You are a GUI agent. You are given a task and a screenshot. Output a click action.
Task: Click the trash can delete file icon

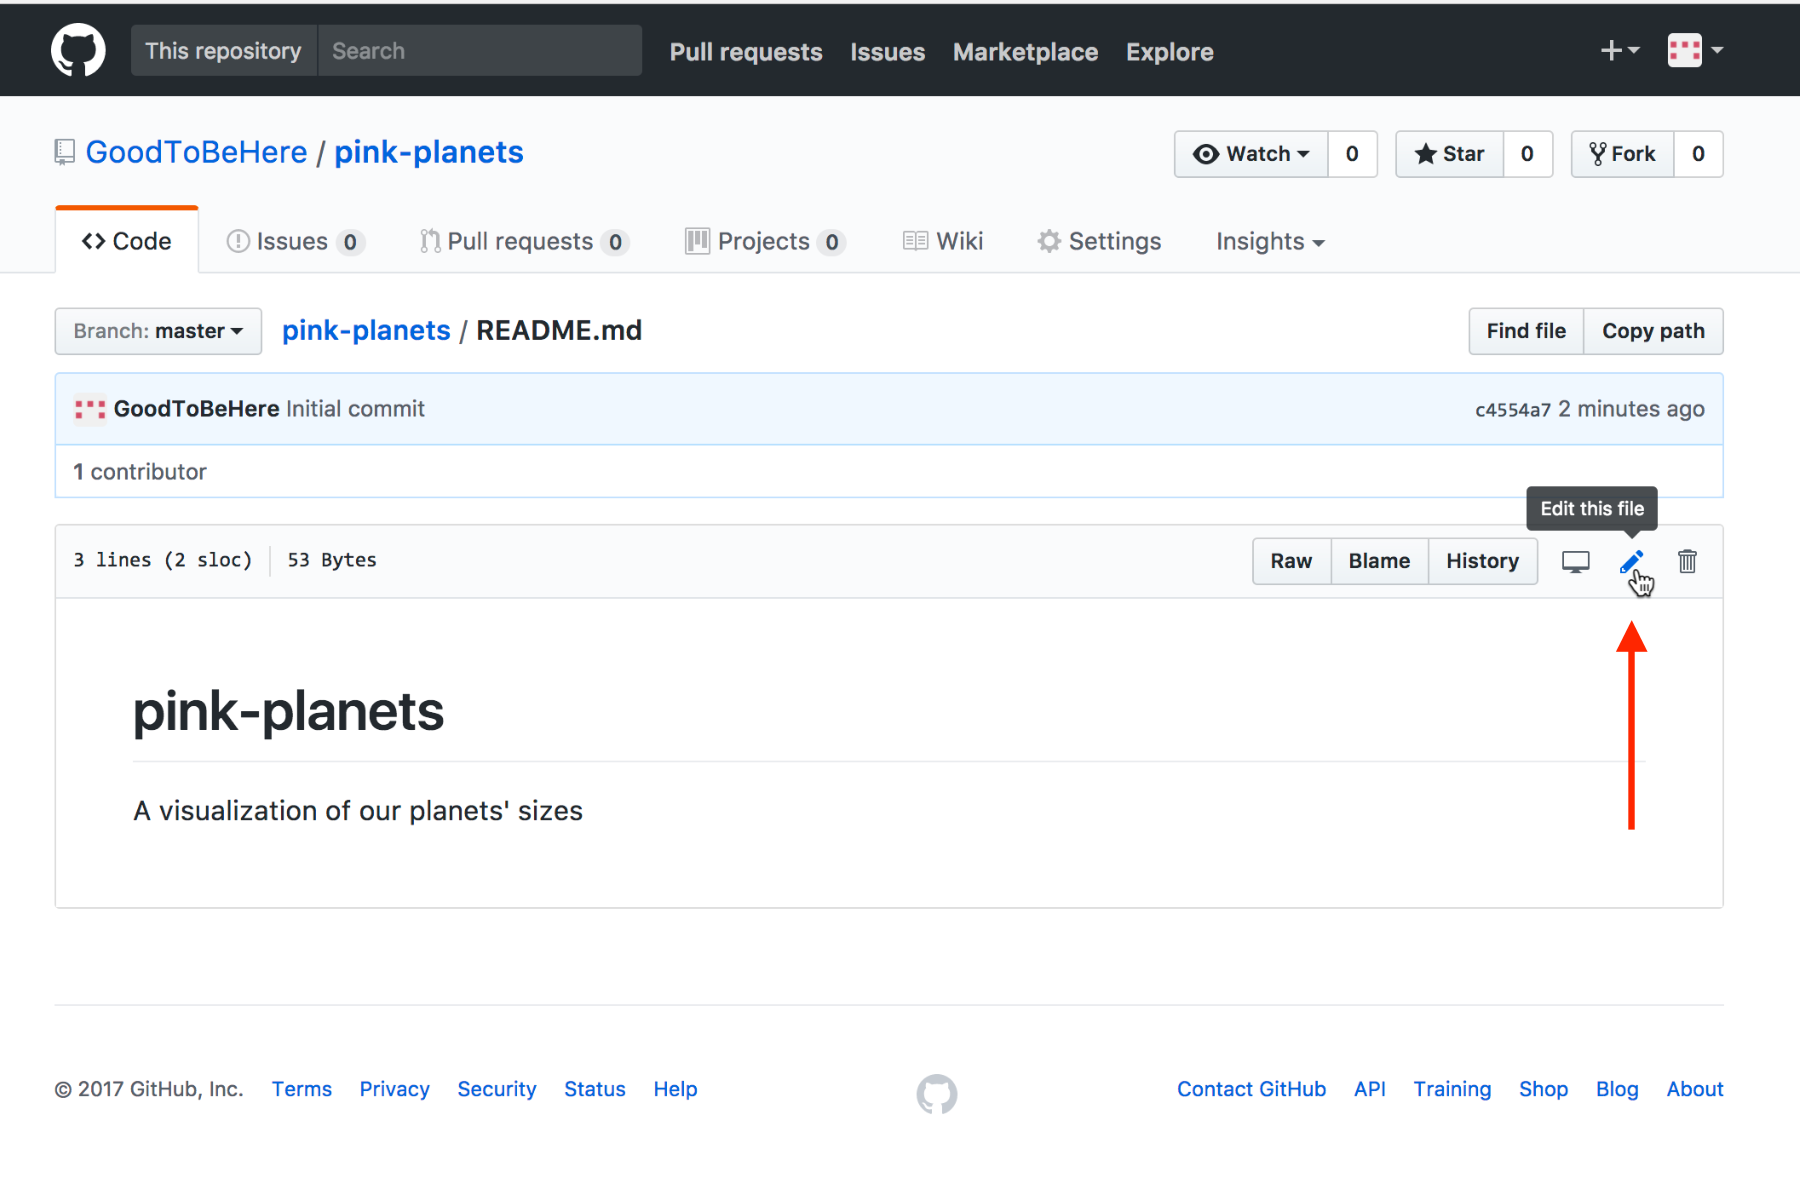[x=1687, y=561]
